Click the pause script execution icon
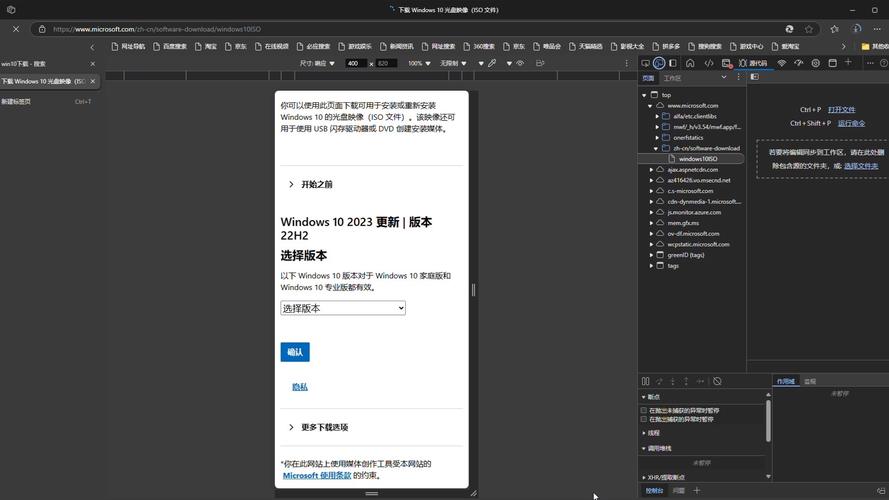889x500 pixels. [645, 382]
